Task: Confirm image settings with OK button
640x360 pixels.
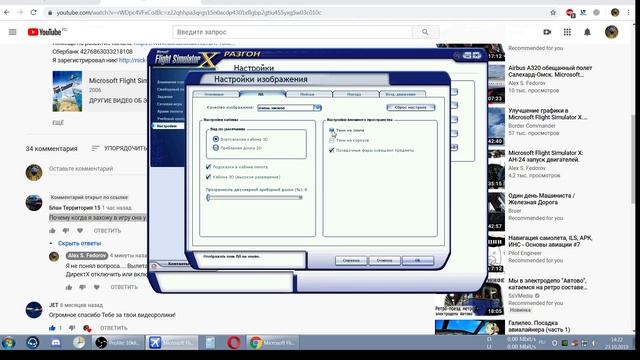Action: point(418,260)
